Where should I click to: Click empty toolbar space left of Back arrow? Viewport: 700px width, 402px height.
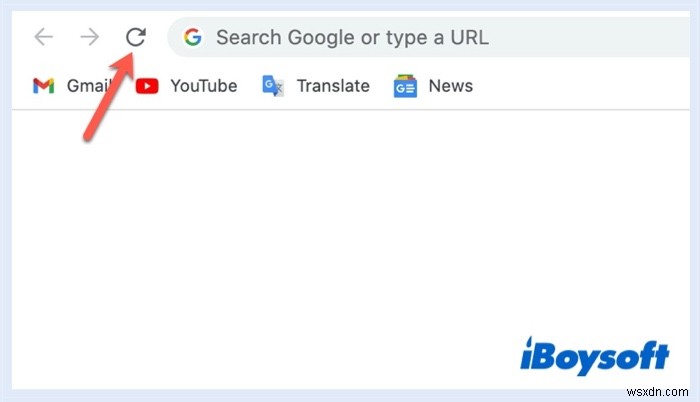[x=20, y=38]
